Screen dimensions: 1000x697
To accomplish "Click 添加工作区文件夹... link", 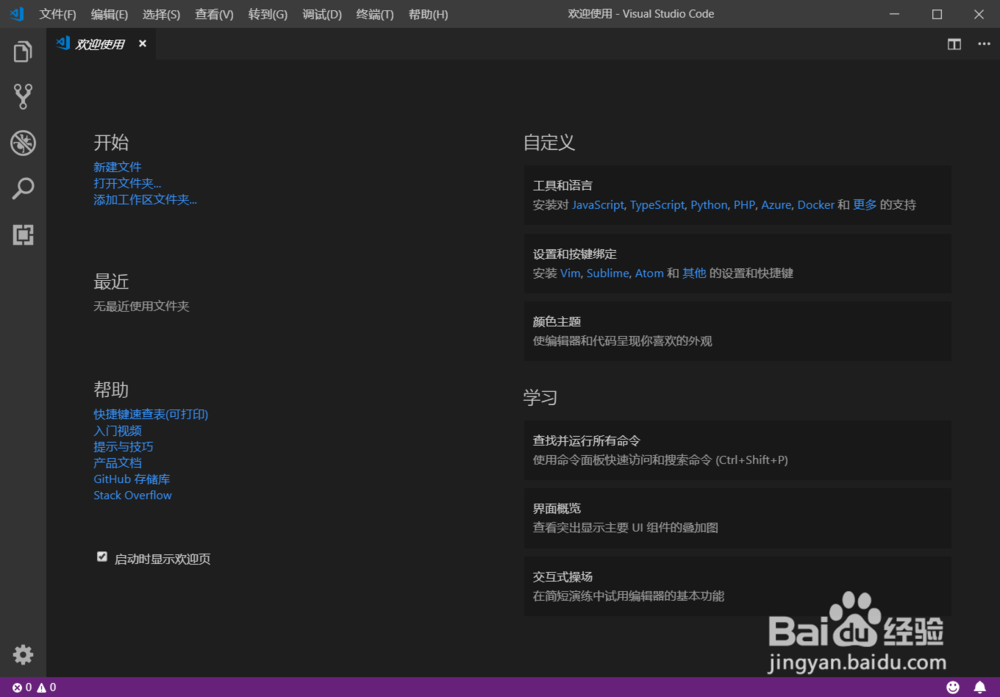I will [145, 200].
